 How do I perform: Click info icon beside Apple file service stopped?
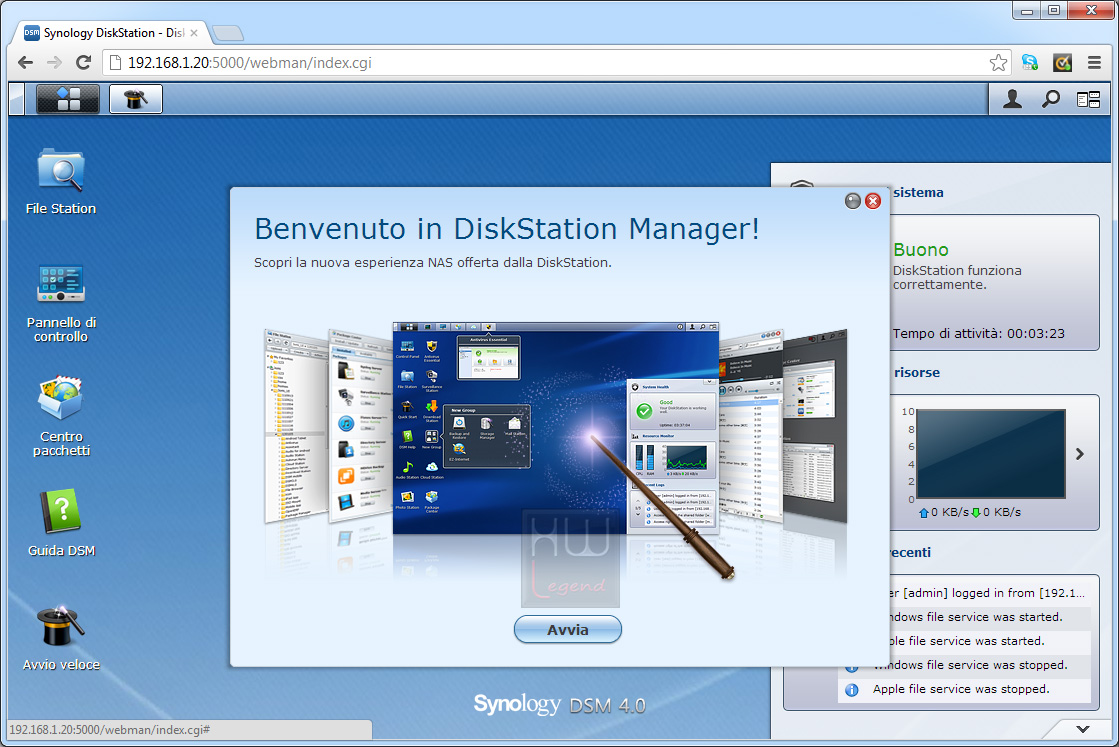pos(851,690)
